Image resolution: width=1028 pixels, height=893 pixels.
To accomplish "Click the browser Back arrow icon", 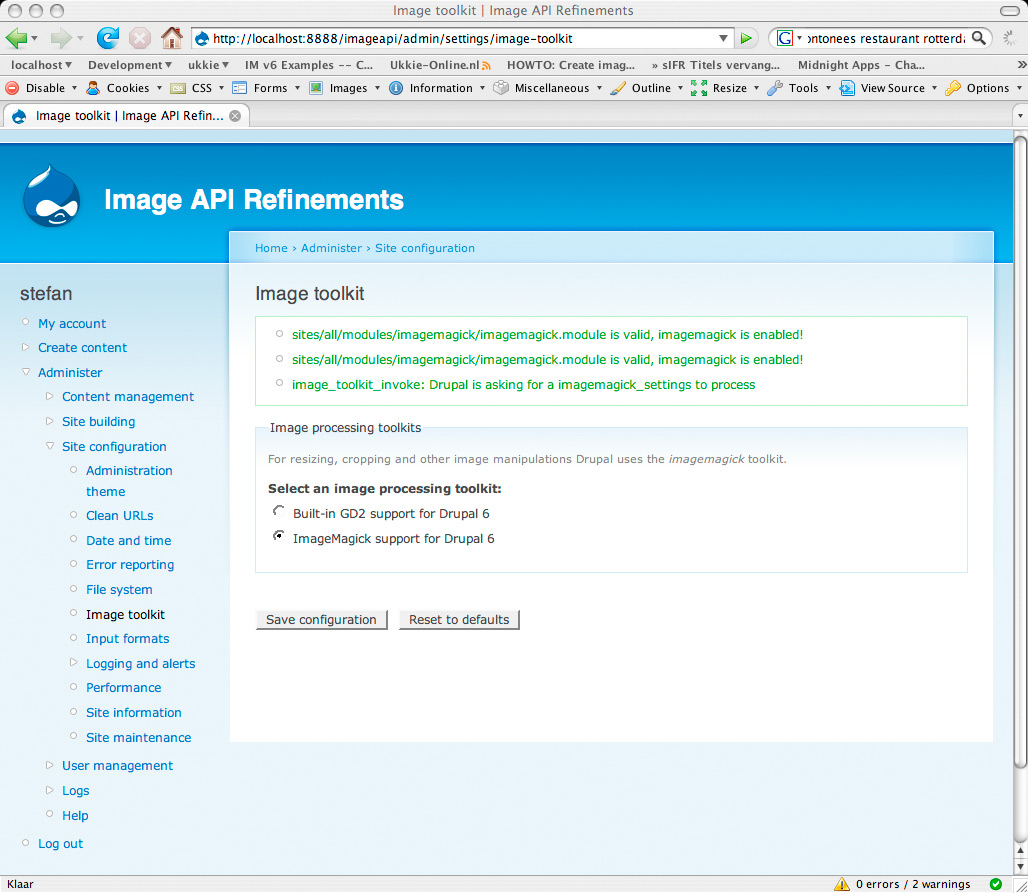I will coord(17,38).
